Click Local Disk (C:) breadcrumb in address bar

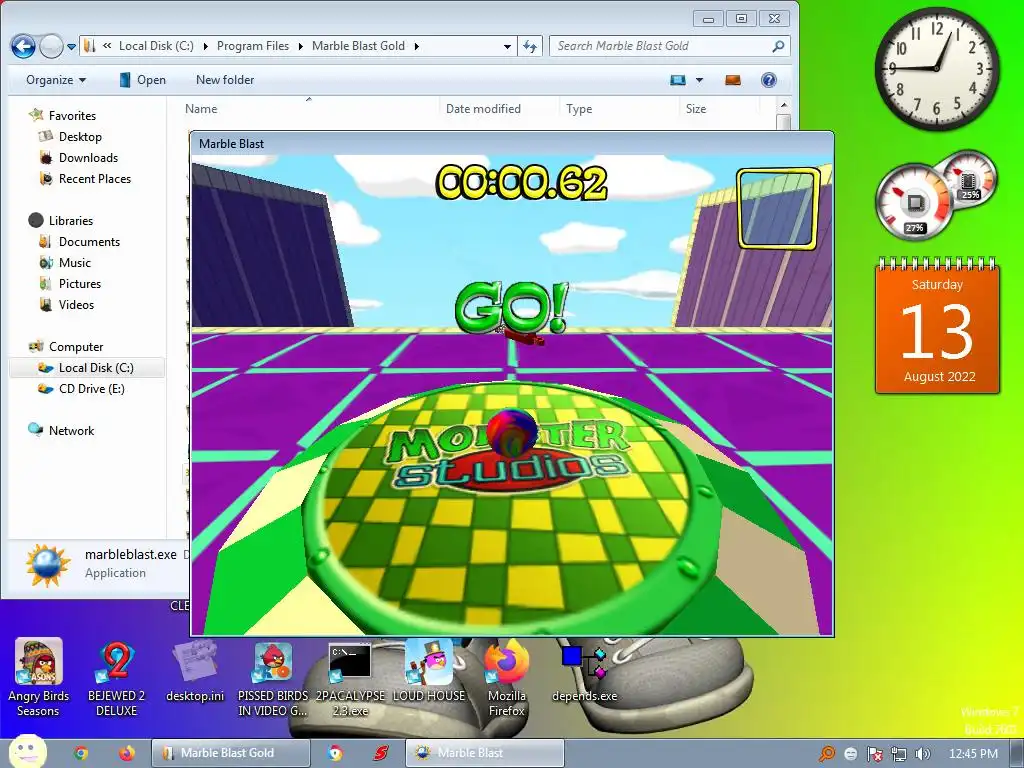tap(156, 46)
